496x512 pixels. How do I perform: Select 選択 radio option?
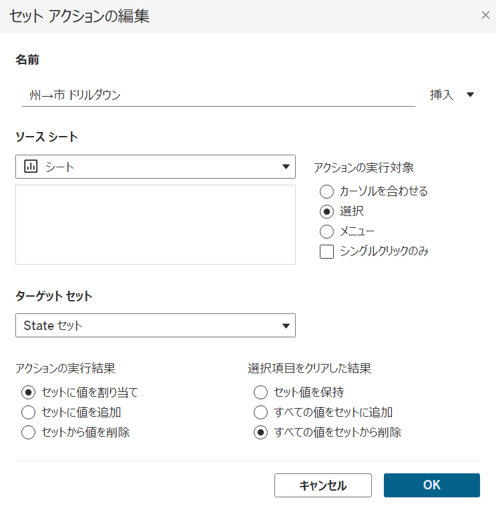(x=327, y=211)
